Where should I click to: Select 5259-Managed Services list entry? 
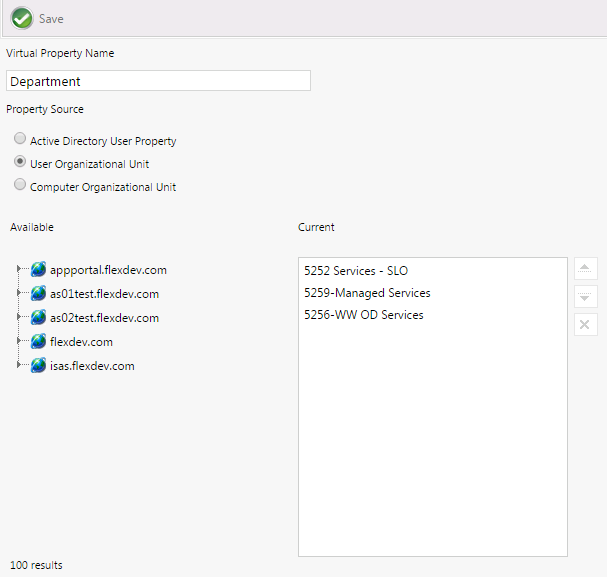coord(367,293)
